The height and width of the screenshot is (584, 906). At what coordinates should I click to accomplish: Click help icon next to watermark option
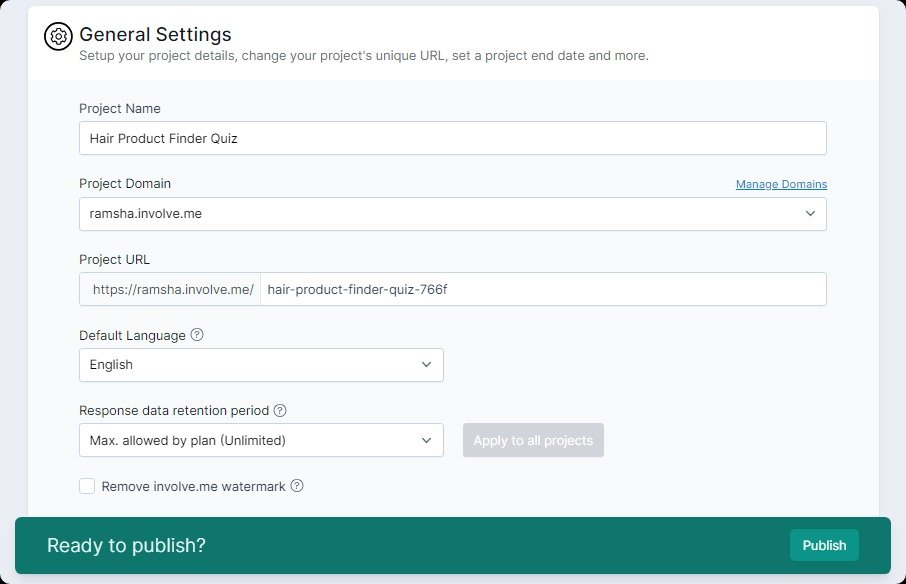297,486
